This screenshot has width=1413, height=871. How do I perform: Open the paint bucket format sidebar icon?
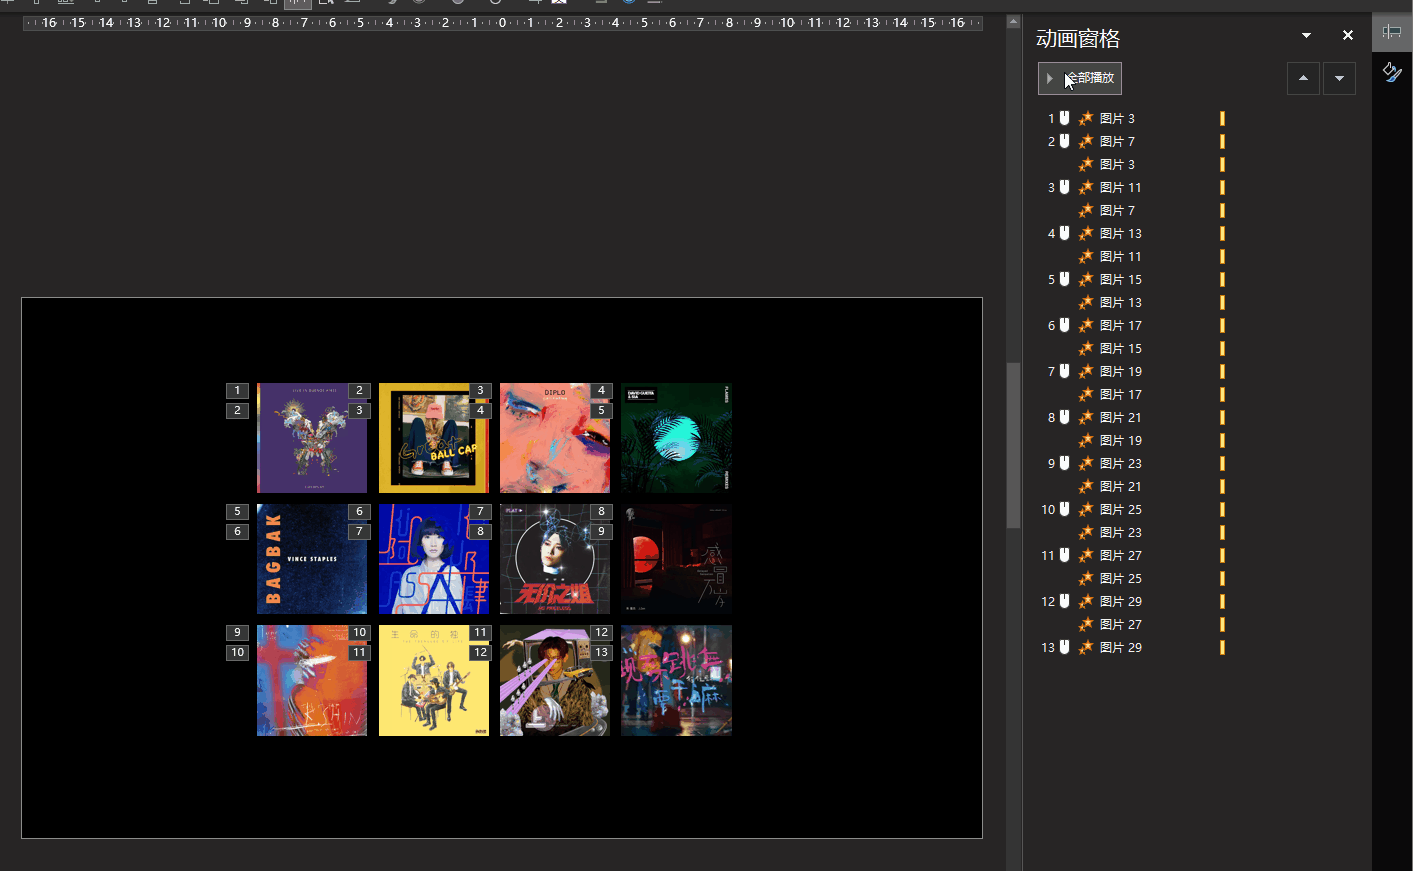click(1392, 72)
